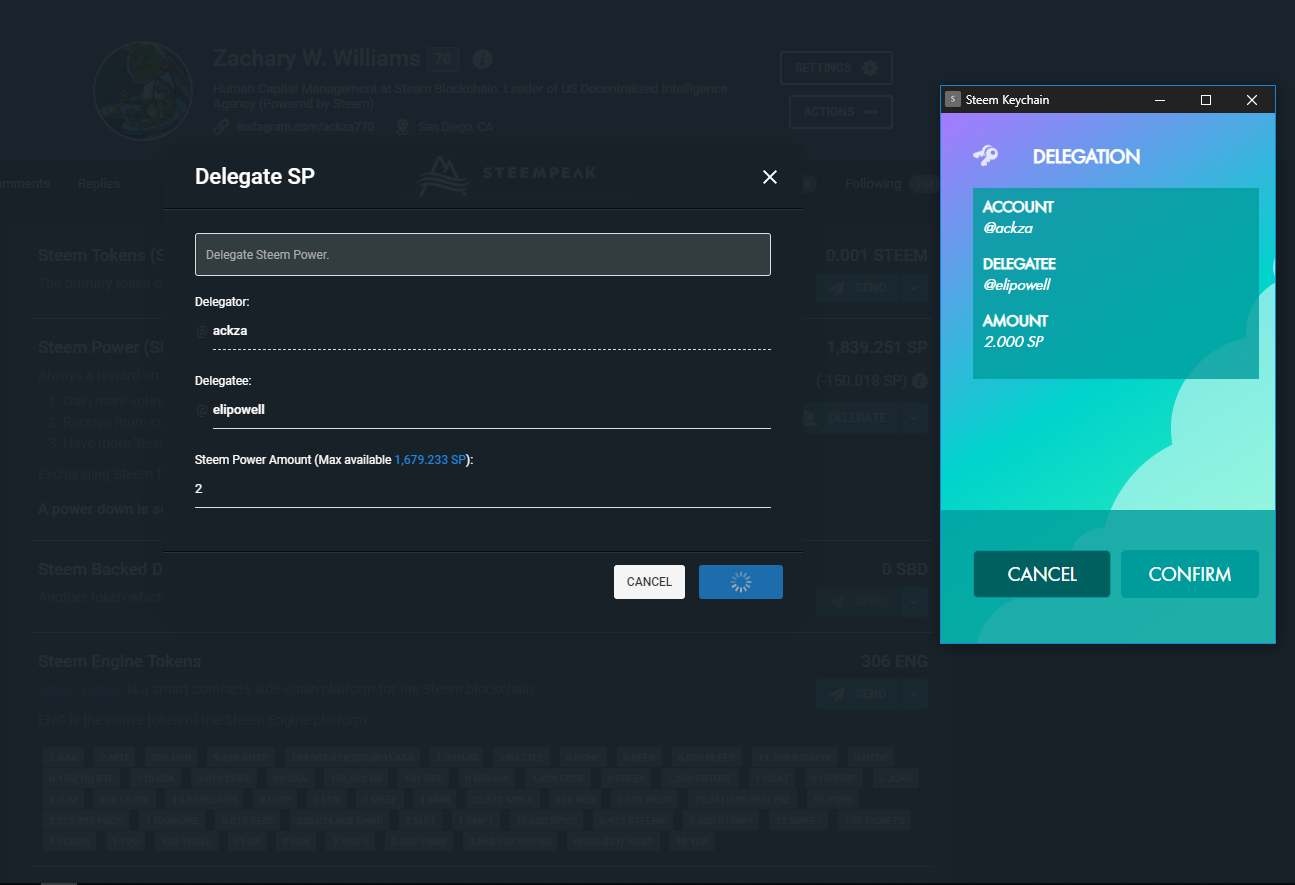The width and height of the screenshot is (1295, 885).
Task: Open the Following tab
Action: pos(872,184)
